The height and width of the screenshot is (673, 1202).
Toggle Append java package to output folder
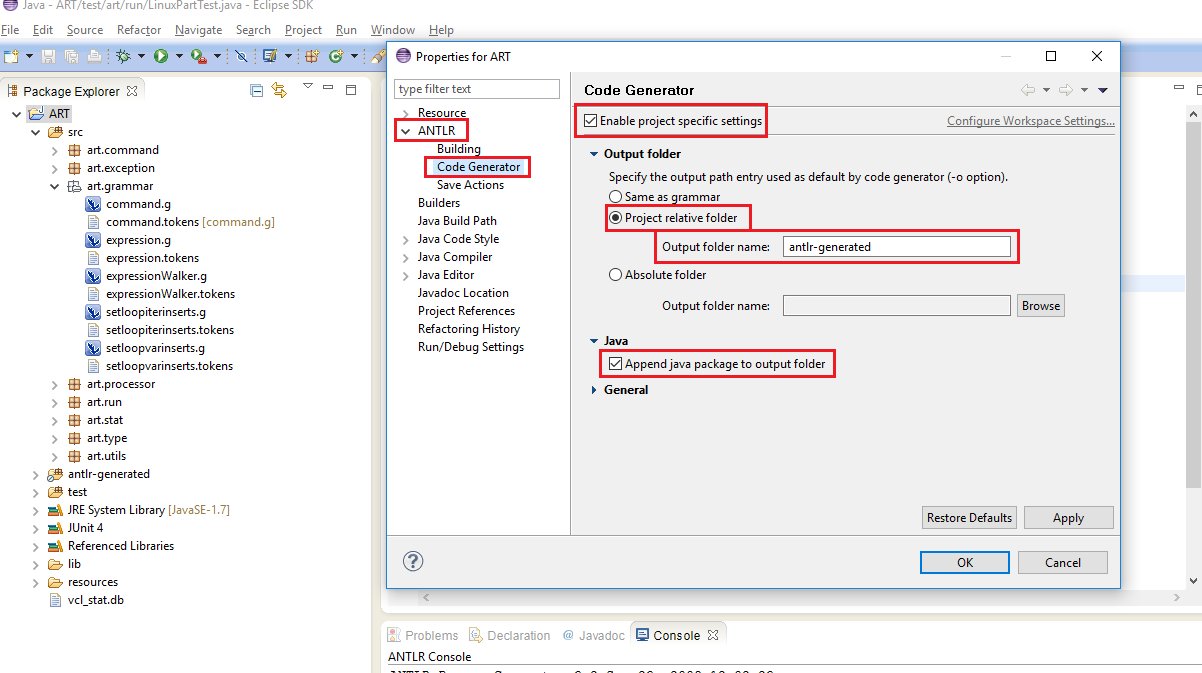click(x=616, y=364)
